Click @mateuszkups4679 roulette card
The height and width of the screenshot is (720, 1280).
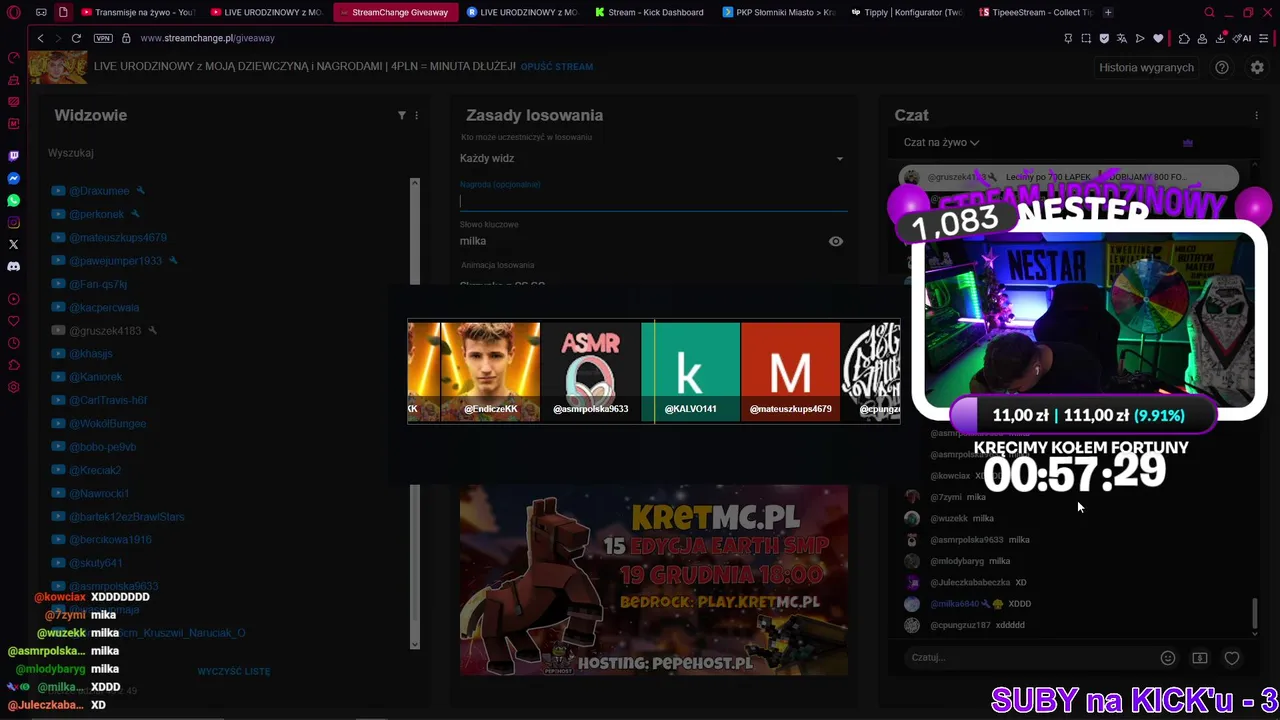[790, 372]
